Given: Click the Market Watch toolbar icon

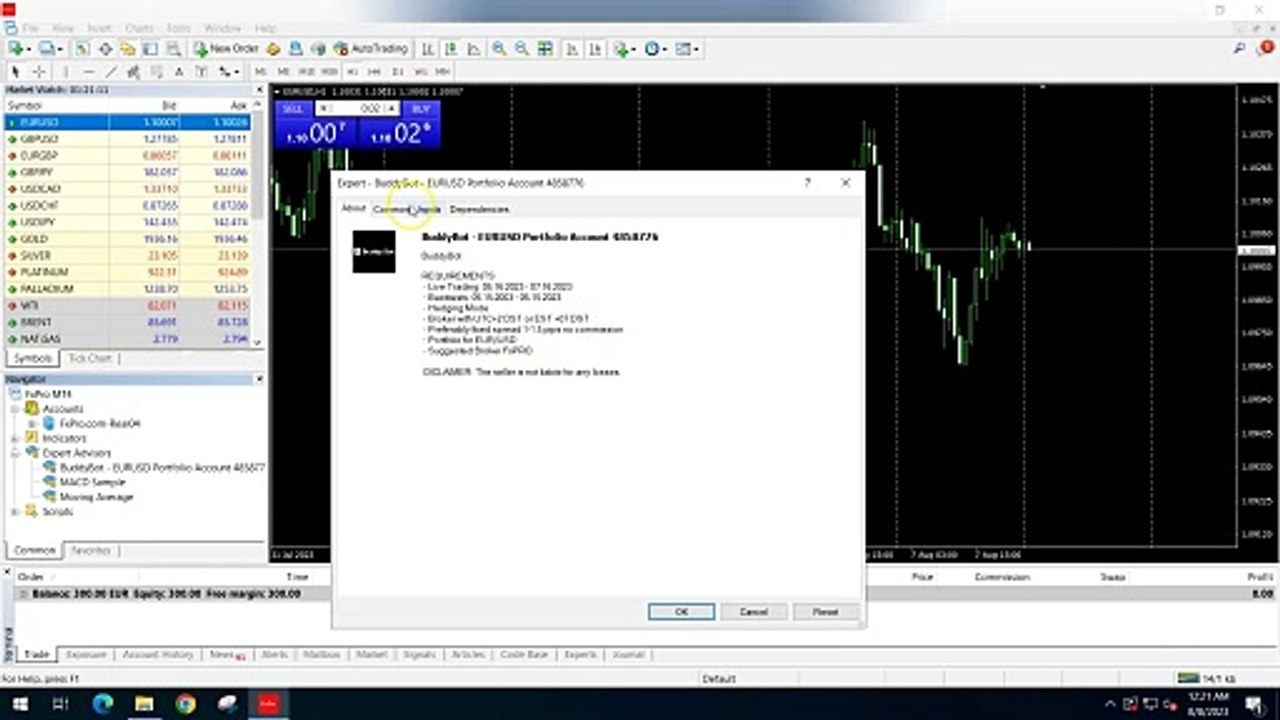Looking at the screenshot, I should tap(82, 48).
